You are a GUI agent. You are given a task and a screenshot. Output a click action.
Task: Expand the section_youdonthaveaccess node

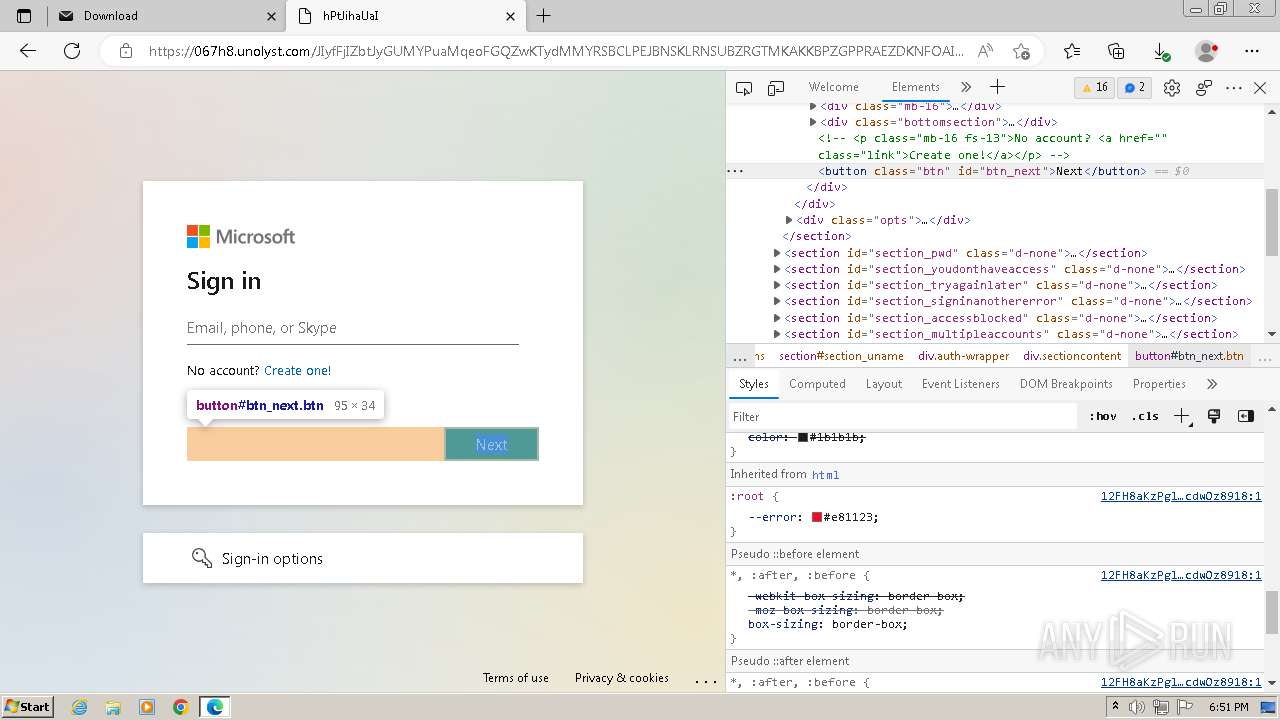click(777, 269)
